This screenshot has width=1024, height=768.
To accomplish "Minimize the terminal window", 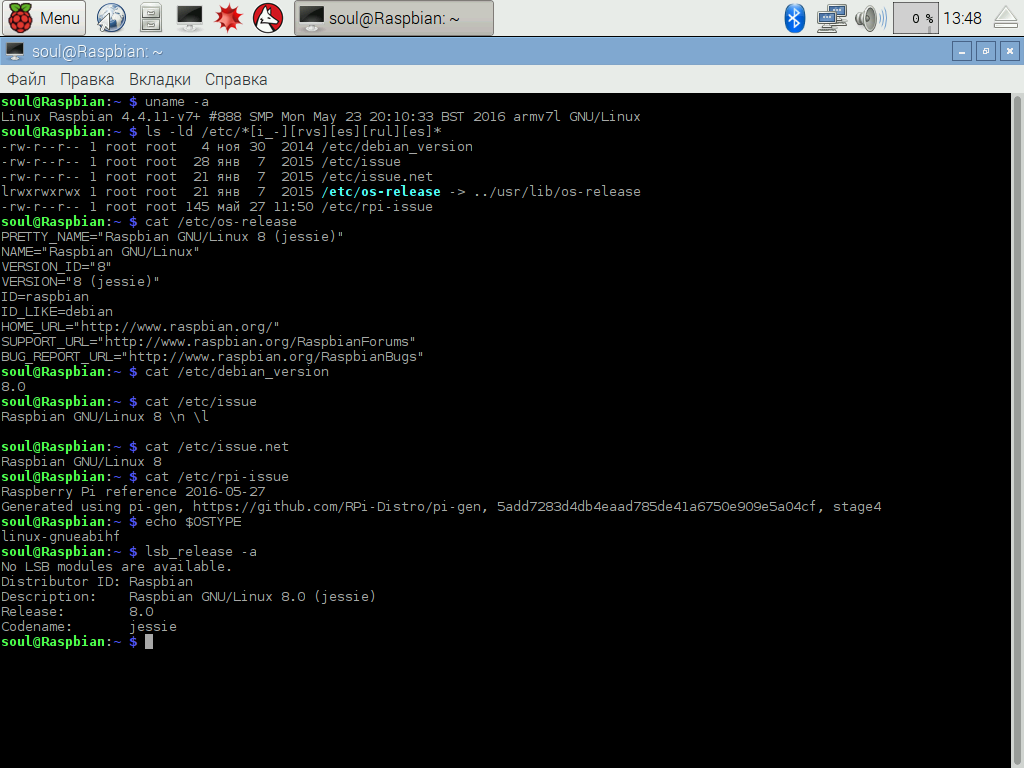I will (961, 51).
